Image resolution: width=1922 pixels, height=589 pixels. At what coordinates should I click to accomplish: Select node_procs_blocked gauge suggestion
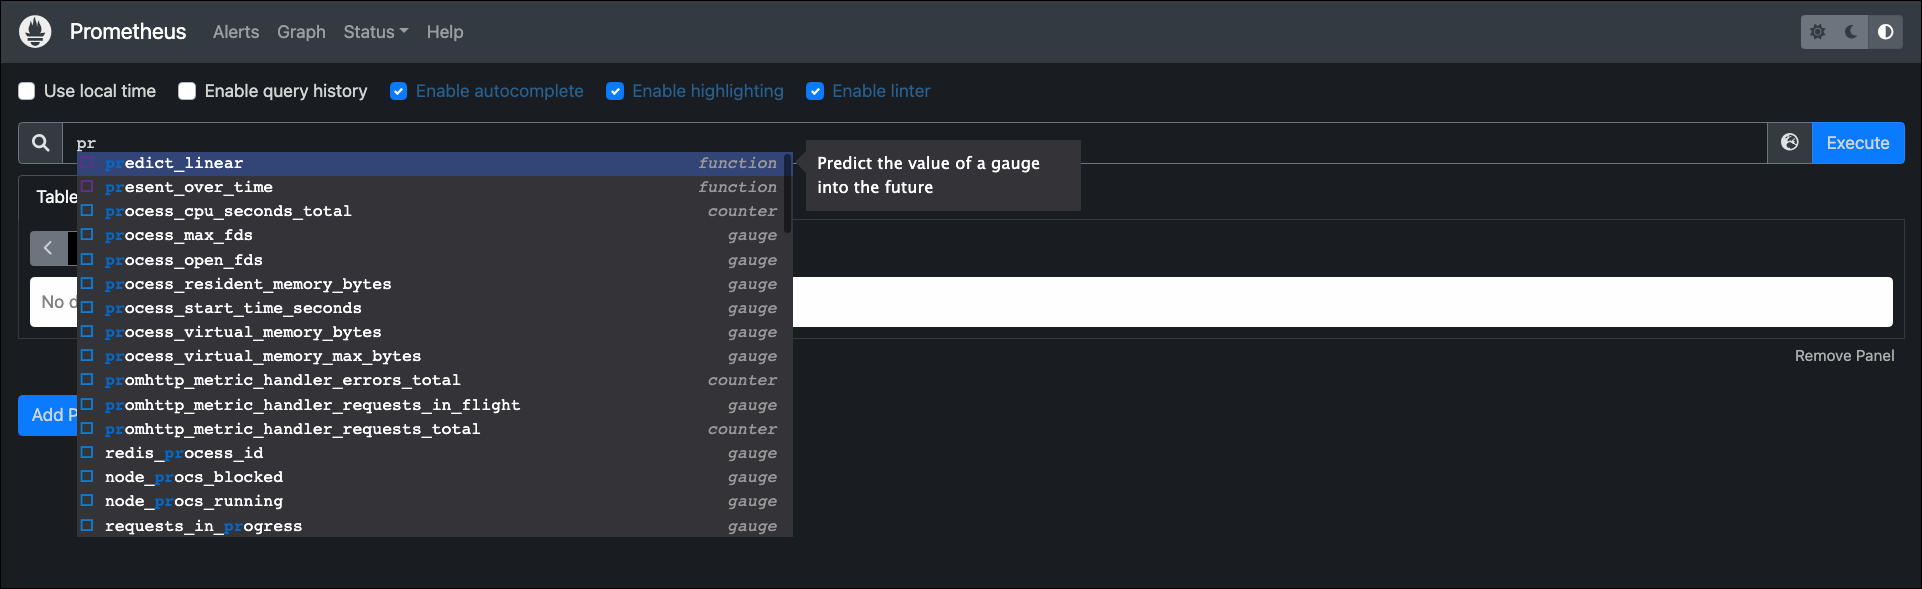435,477
